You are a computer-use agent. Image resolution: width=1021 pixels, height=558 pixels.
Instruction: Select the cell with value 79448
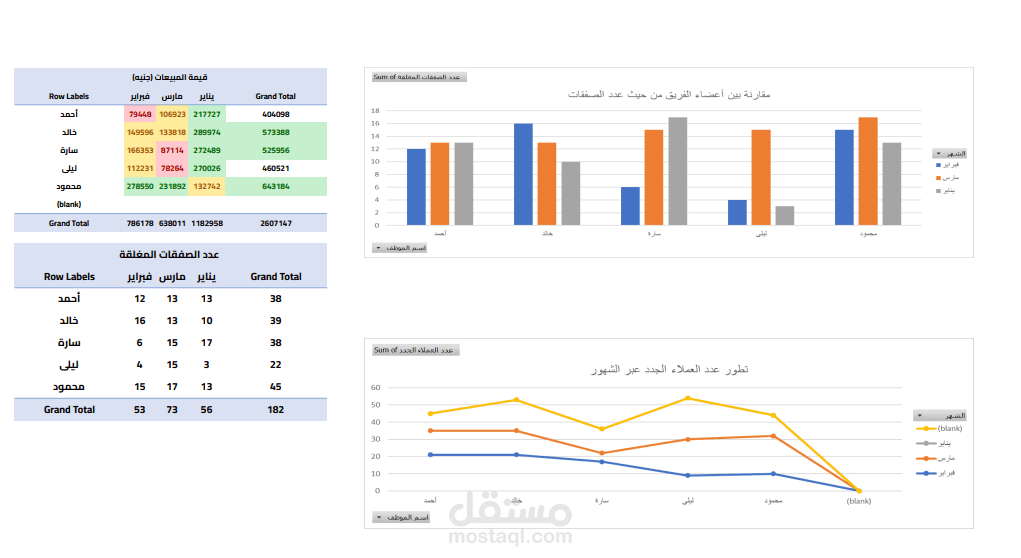140,114
